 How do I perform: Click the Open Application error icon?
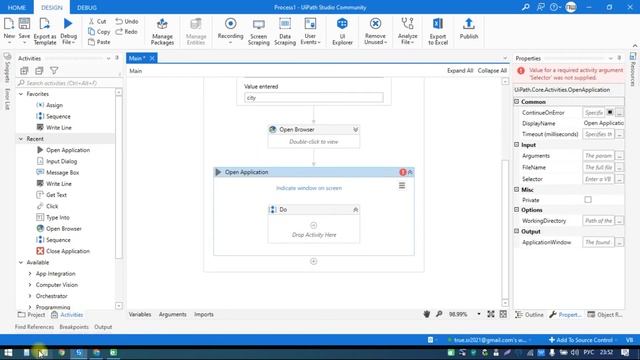pyautogui.click(x=403, y=172)
